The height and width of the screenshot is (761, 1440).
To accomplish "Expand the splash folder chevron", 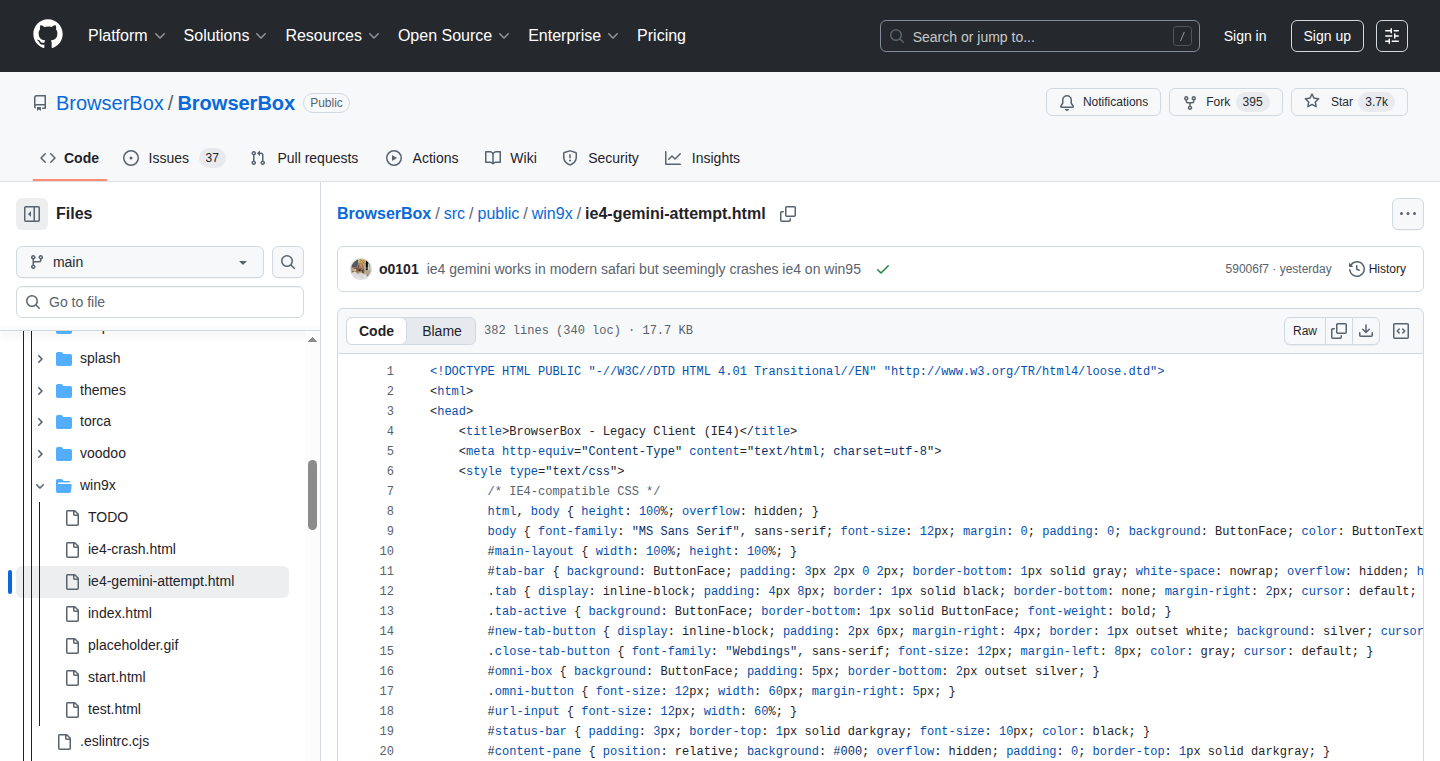I will point(40,358).
